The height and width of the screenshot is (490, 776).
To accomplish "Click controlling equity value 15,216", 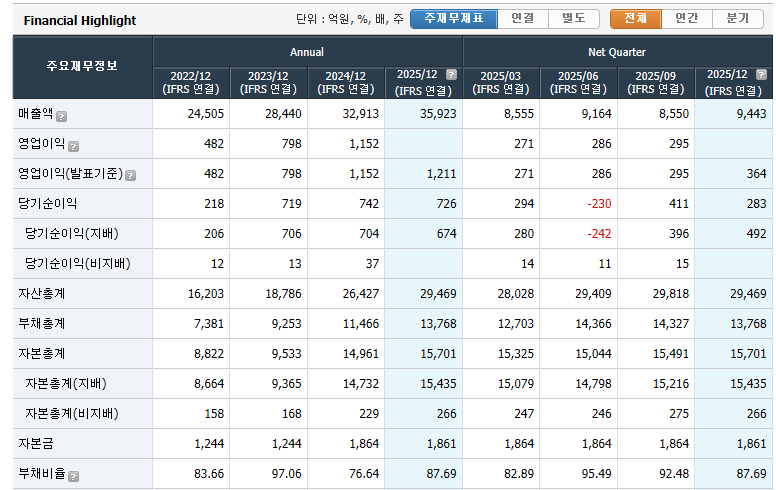I will pyautogui.click(x=671, y=384).
